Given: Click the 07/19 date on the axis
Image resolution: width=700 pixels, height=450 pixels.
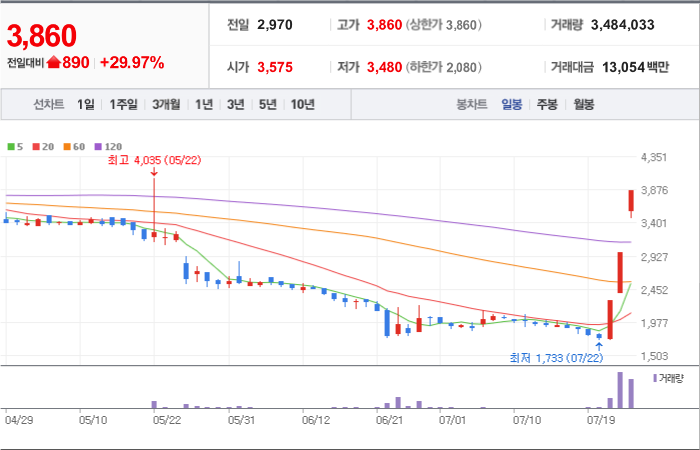Looking at the screenshot, I should pyautogui.click(x=600, y=420).
